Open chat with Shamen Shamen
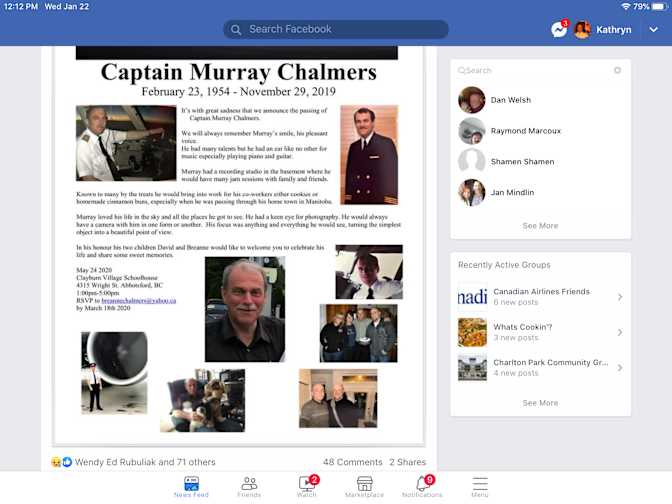The width and height of the screenshot is (672, 504). (x=540, y=162)
